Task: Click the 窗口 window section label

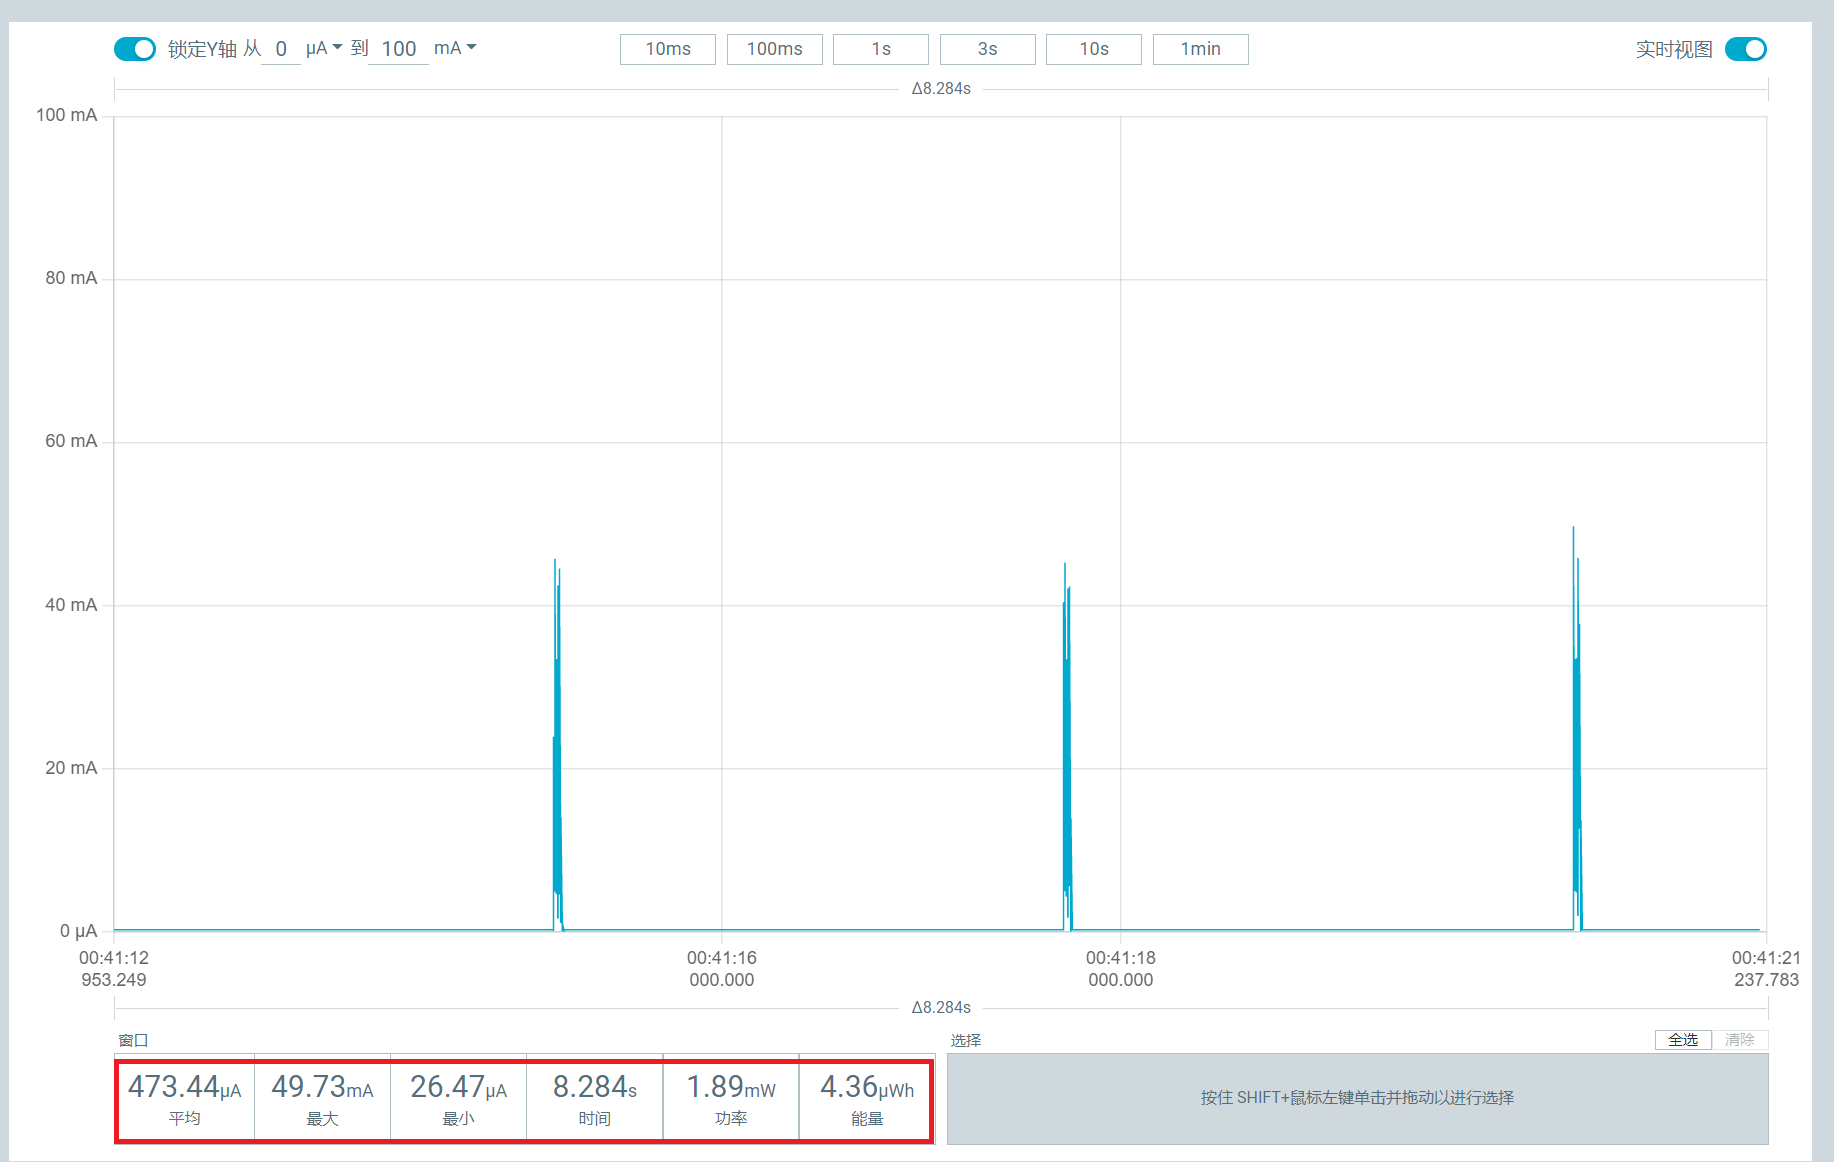Action: tap(133, 1040)
